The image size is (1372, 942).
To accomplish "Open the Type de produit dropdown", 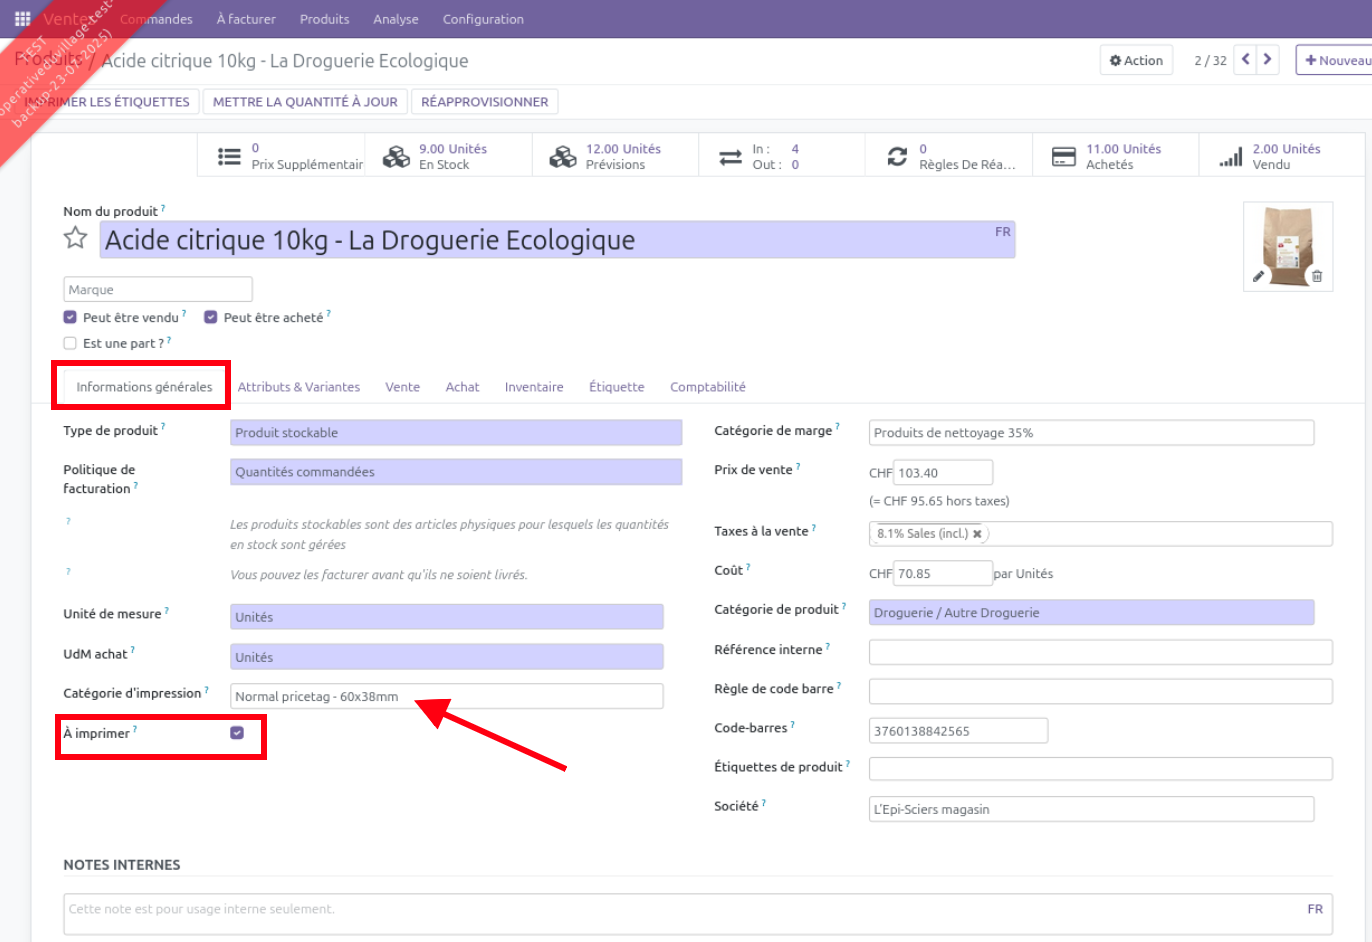I will [x=455, y=433].
